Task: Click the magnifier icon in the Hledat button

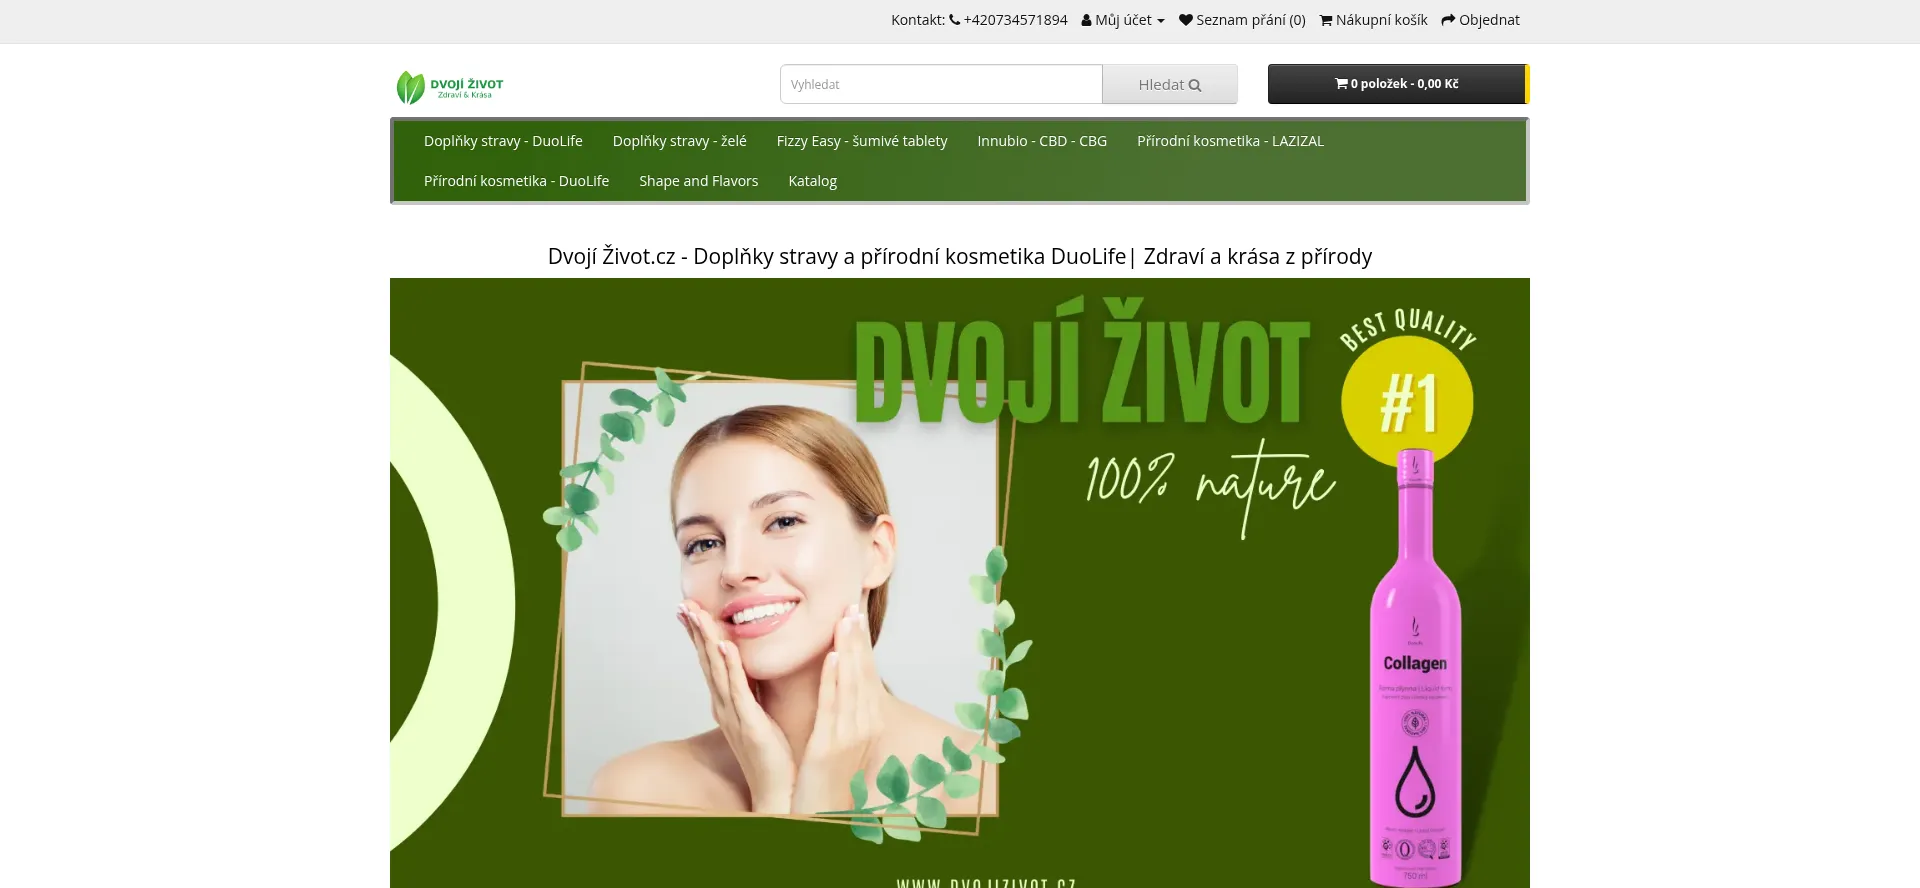Action: click(x=1195, y=85)
